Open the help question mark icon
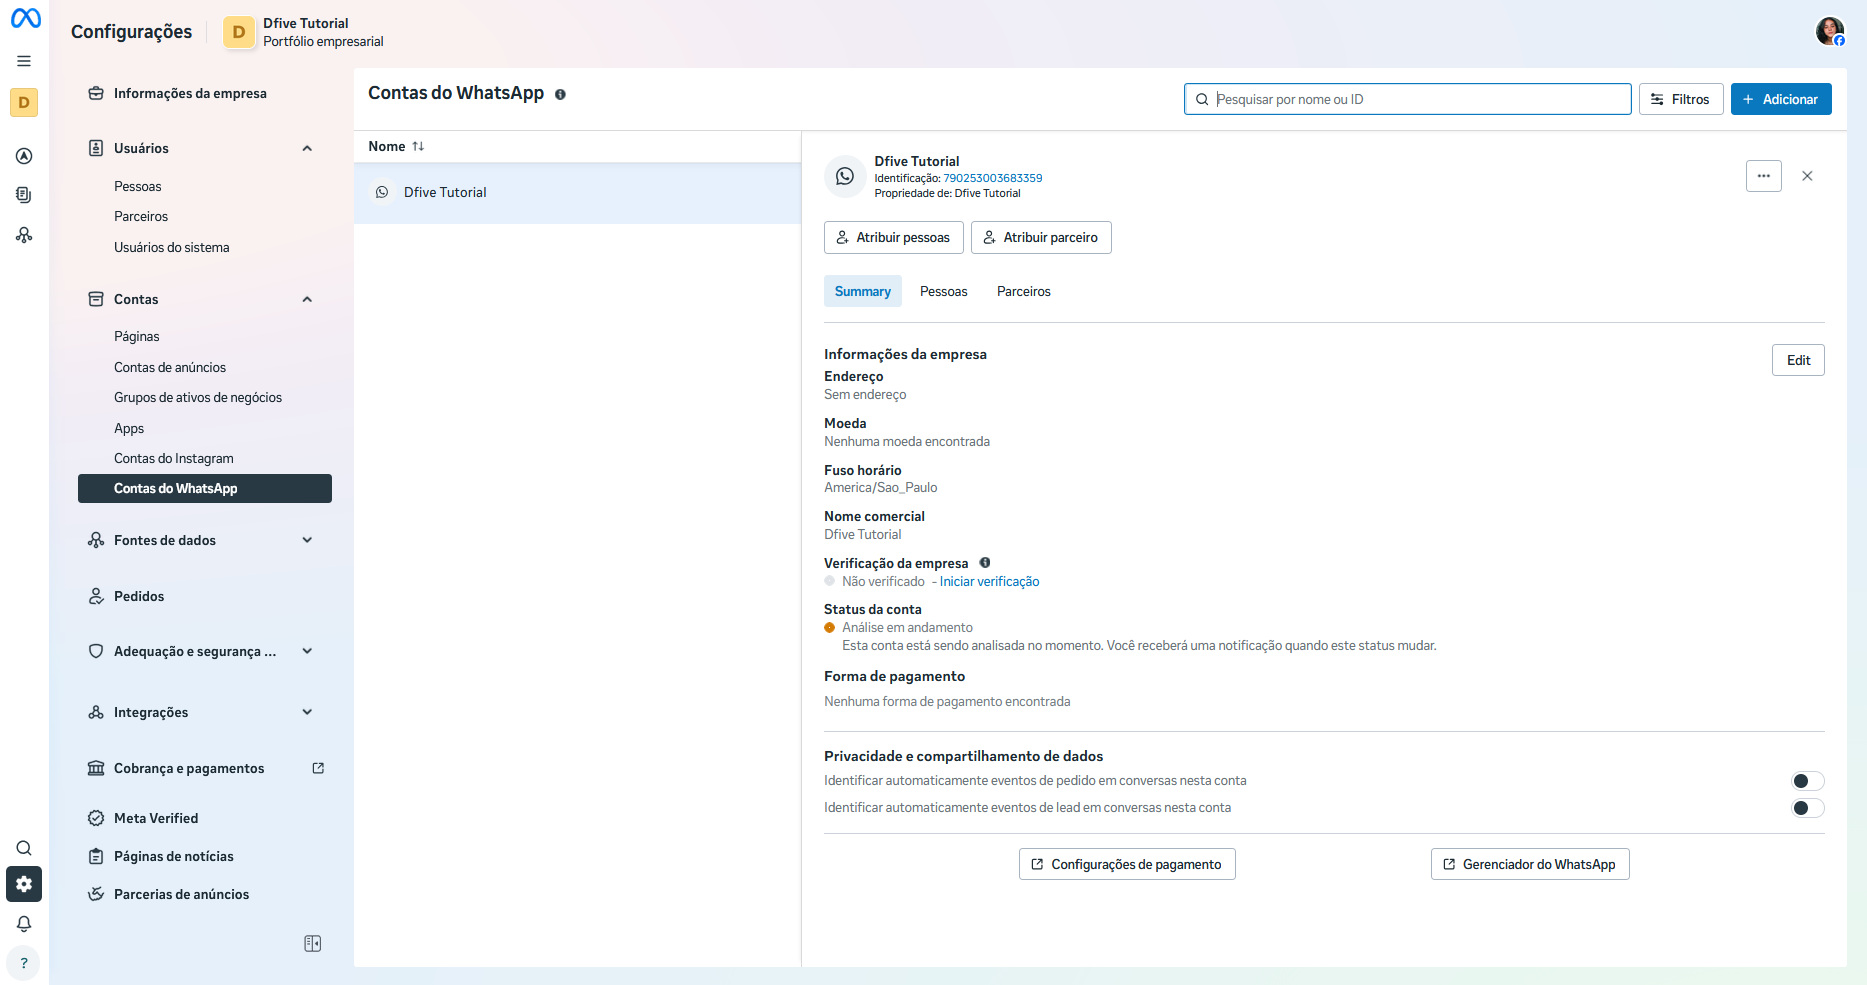 click(x=24, y=963)
